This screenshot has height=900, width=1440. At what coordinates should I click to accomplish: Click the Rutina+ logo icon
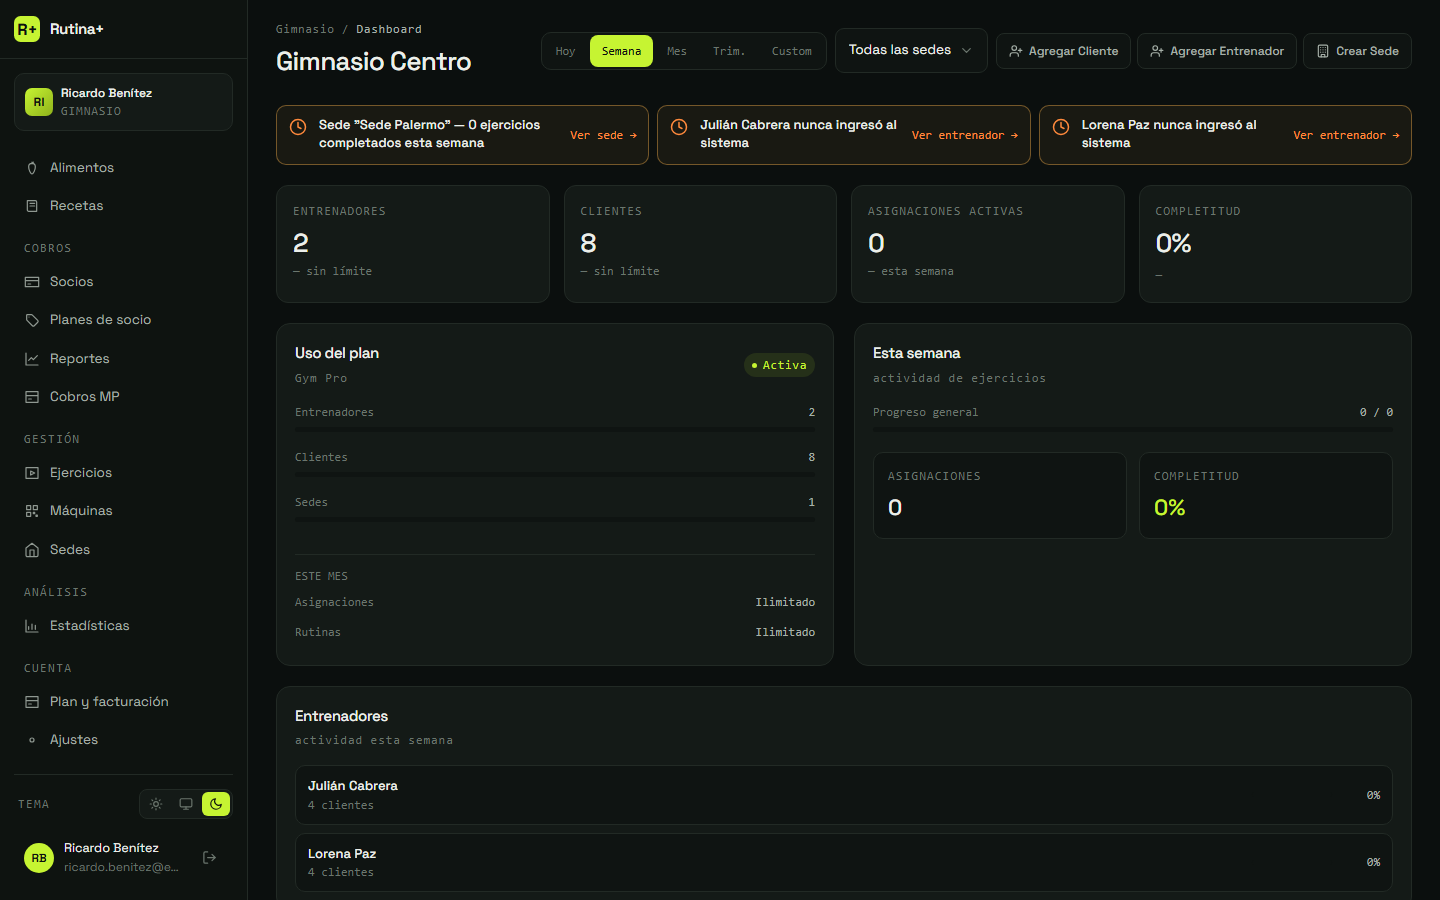(27, 29)
